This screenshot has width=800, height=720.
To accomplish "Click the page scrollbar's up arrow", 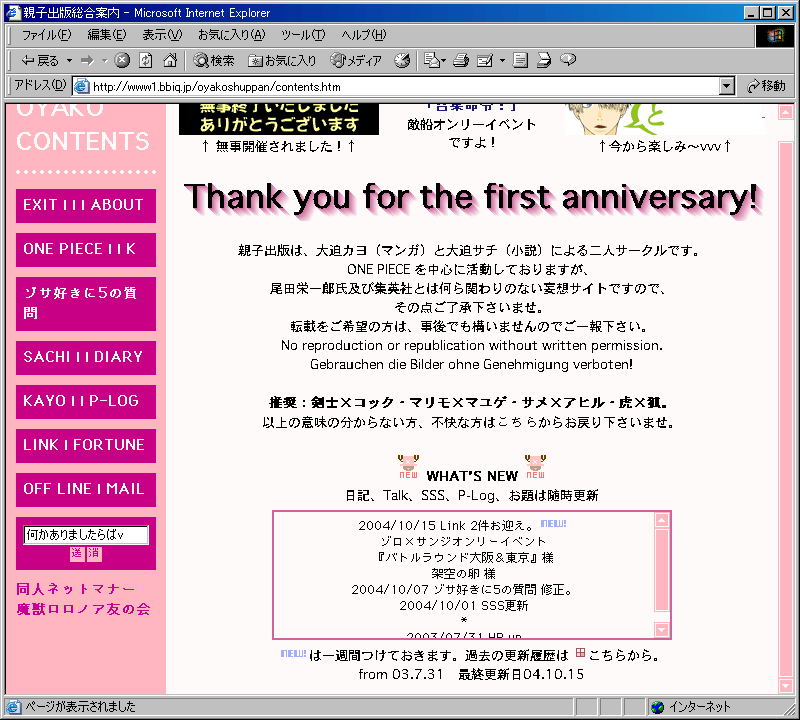I will 786,112.
